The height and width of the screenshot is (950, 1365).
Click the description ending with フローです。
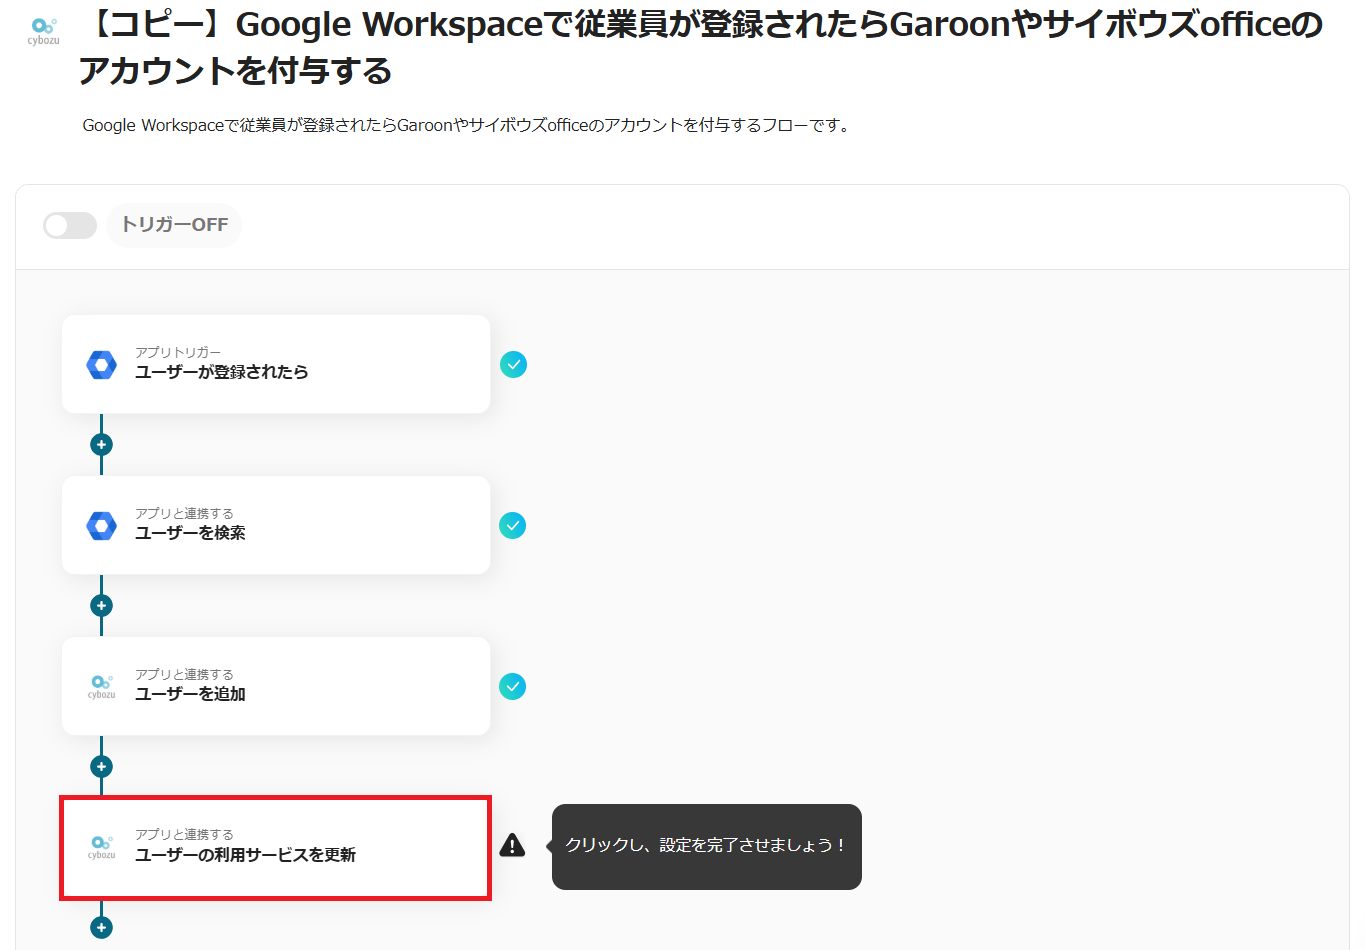467,126
